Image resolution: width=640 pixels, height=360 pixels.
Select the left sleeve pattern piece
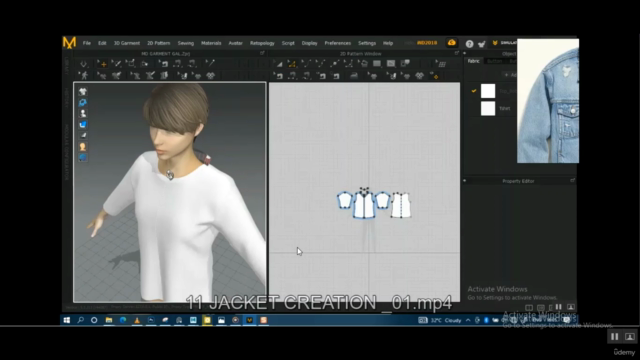point(345,200)
